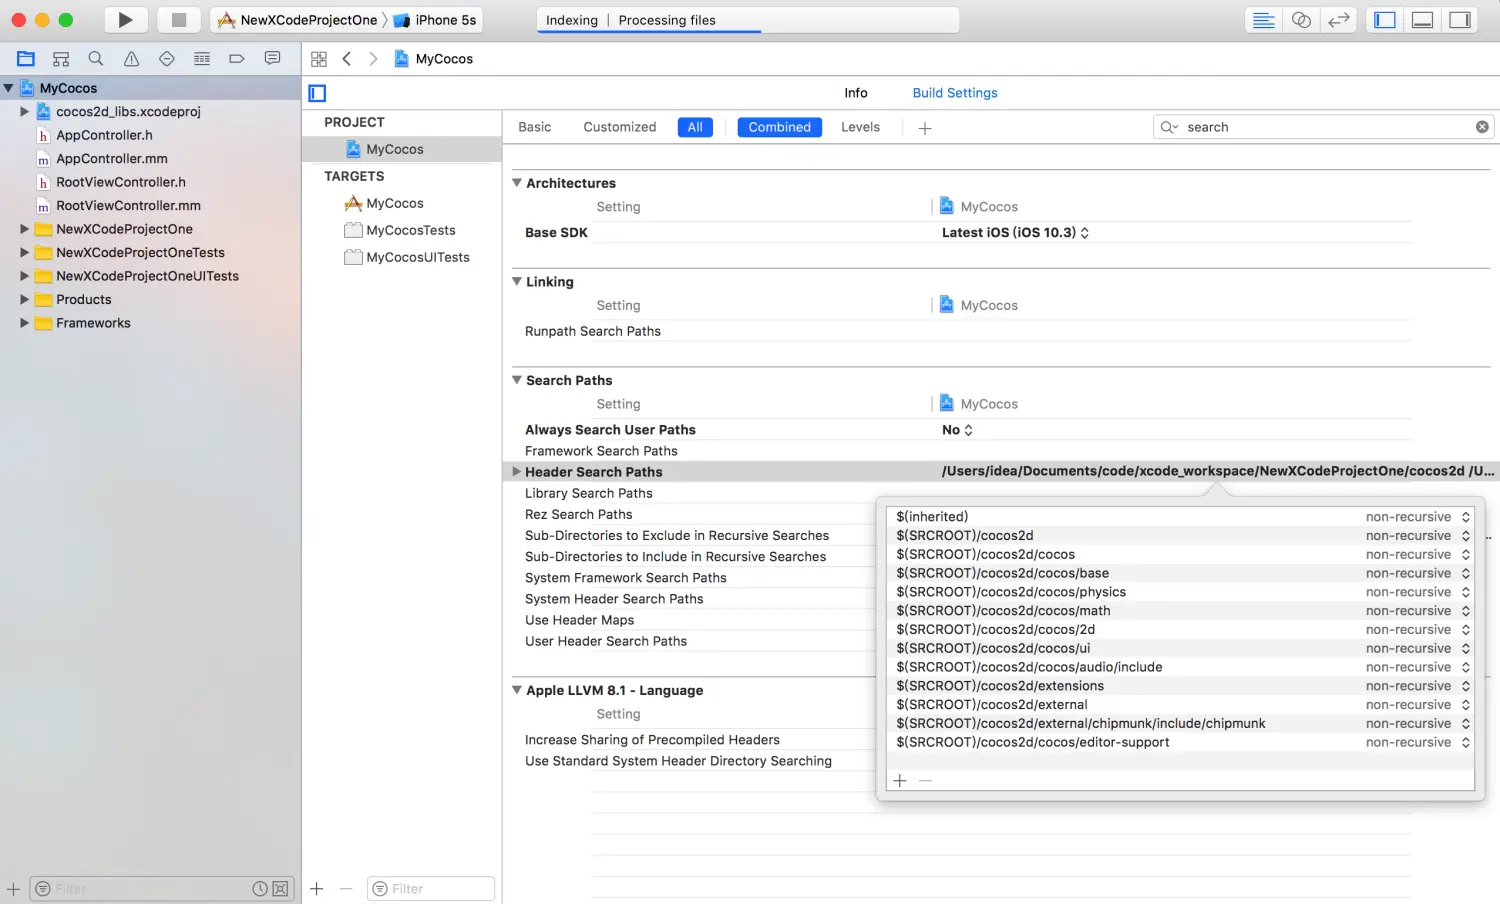Viewport: 1500px width, 904px height.
Task: Add a new build setting
Action: click(x=925, y=128)
